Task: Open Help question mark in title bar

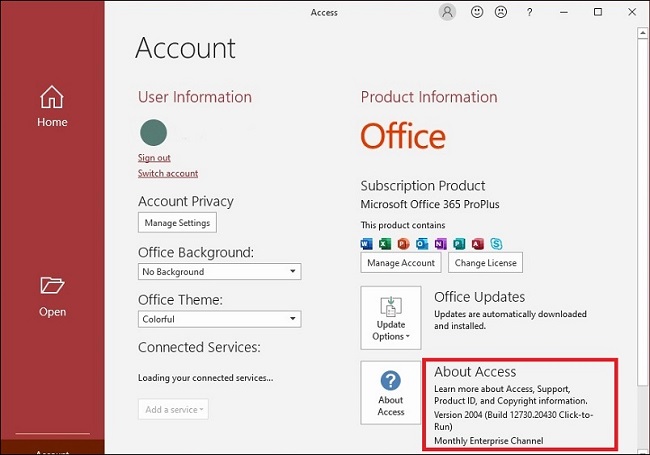Action: pyautogui.click(x=529, y=12)
